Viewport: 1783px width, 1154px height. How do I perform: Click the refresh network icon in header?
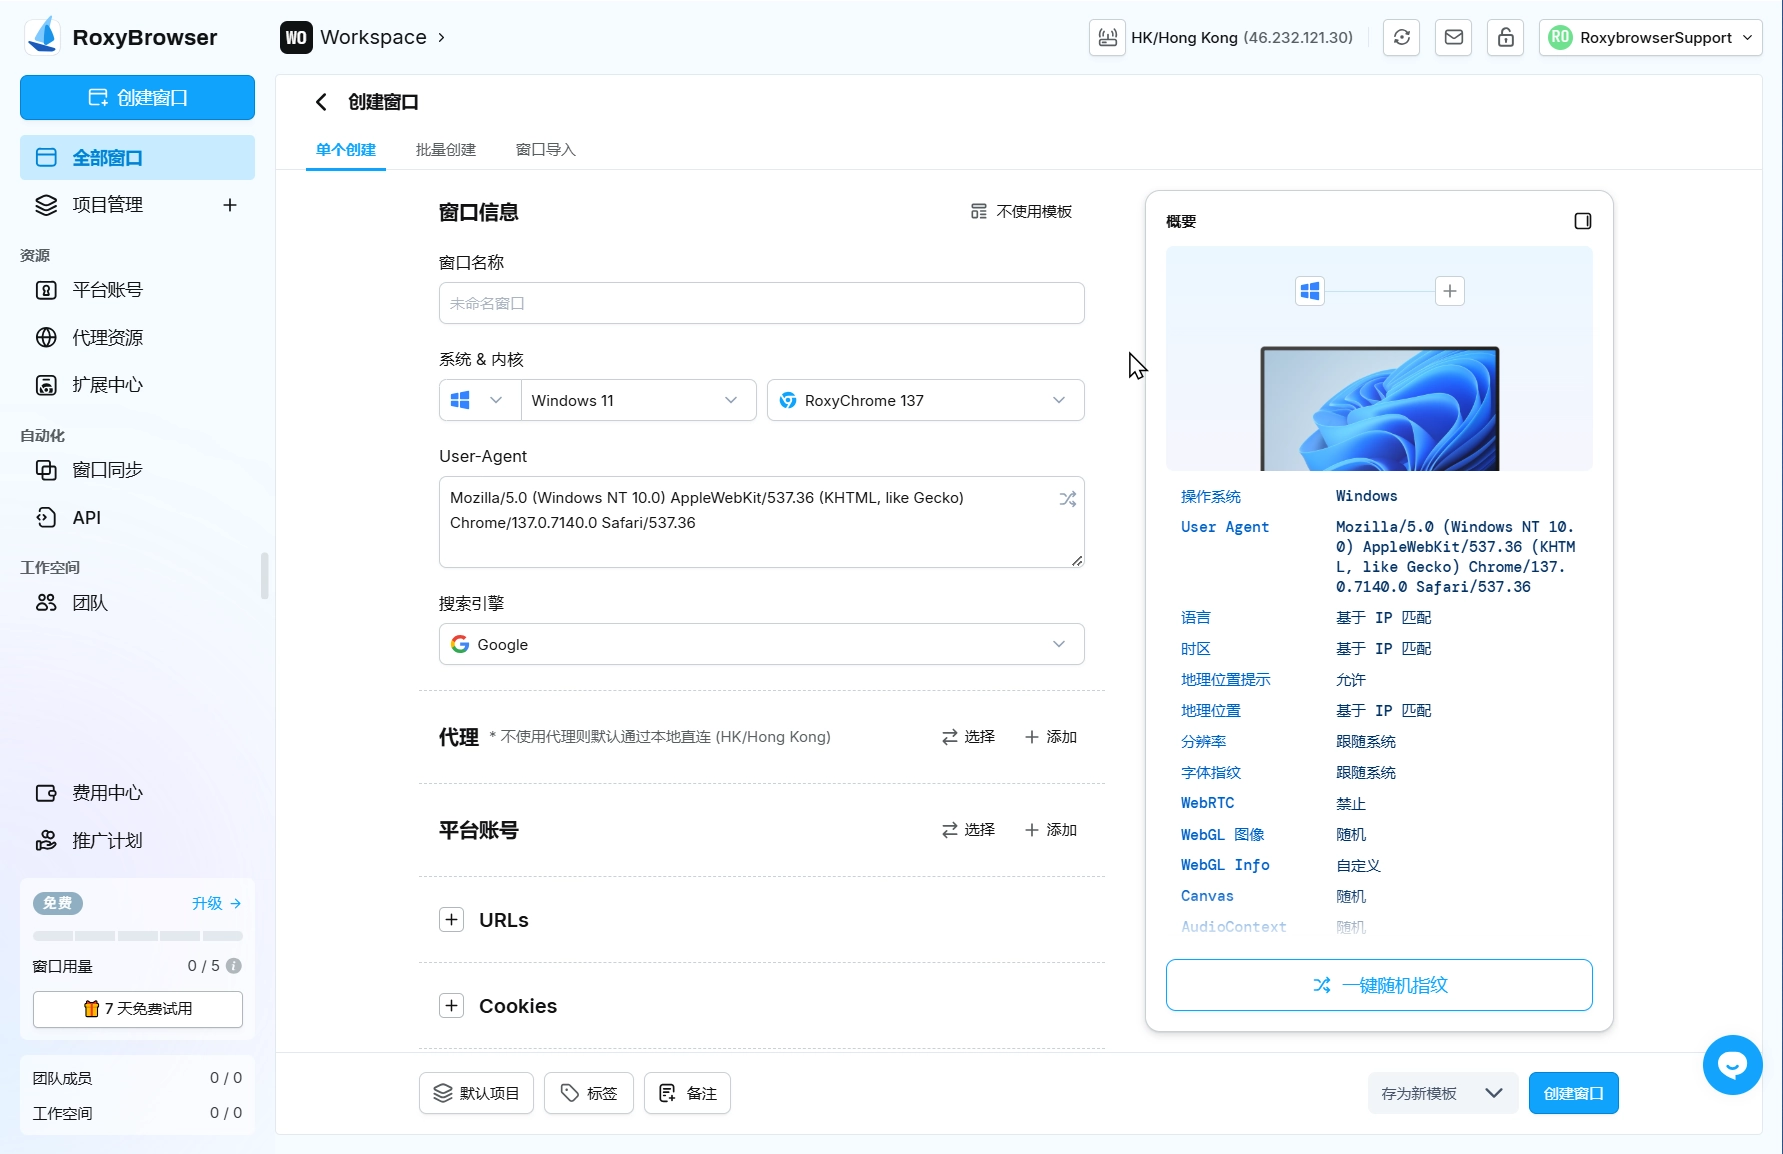click(1401, 38)
